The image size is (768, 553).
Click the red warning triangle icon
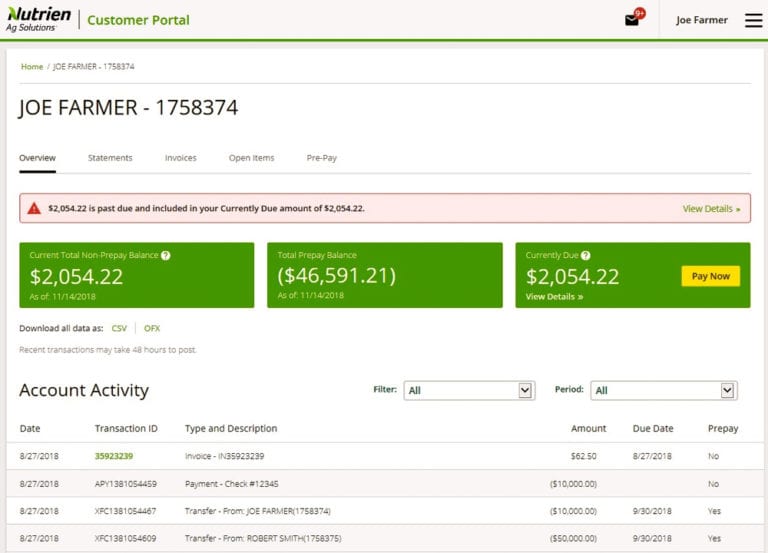pos(34,208)
